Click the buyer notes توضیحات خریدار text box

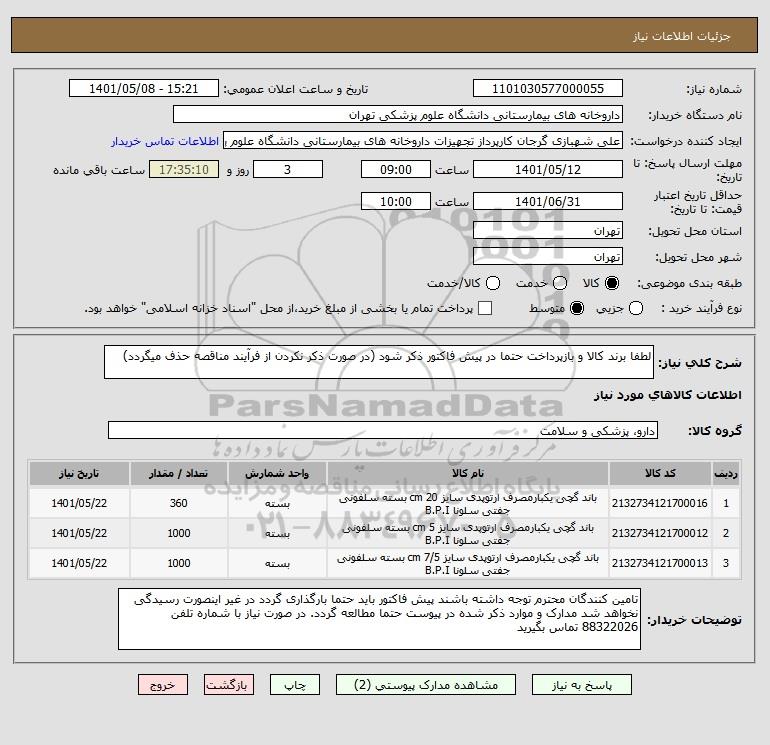coord(379,619)
